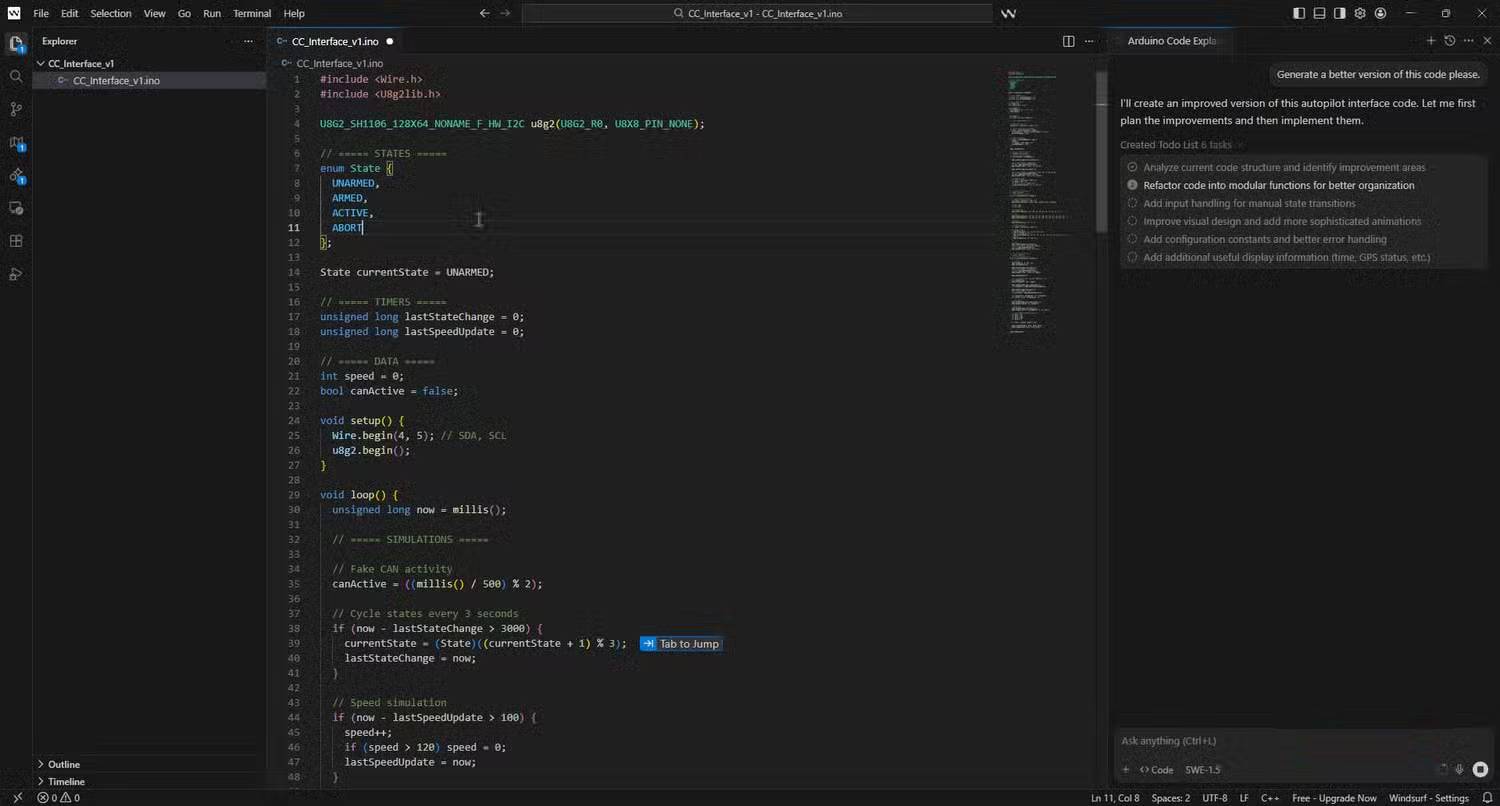Click the Tab to Jump hint

pos(681,644)
